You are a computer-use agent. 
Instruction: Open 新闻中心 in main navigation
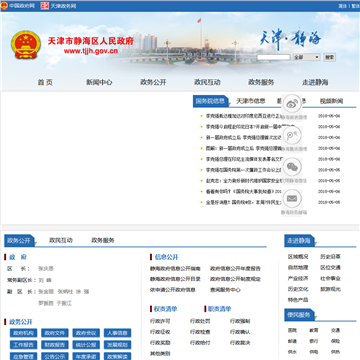pos(99,82)
